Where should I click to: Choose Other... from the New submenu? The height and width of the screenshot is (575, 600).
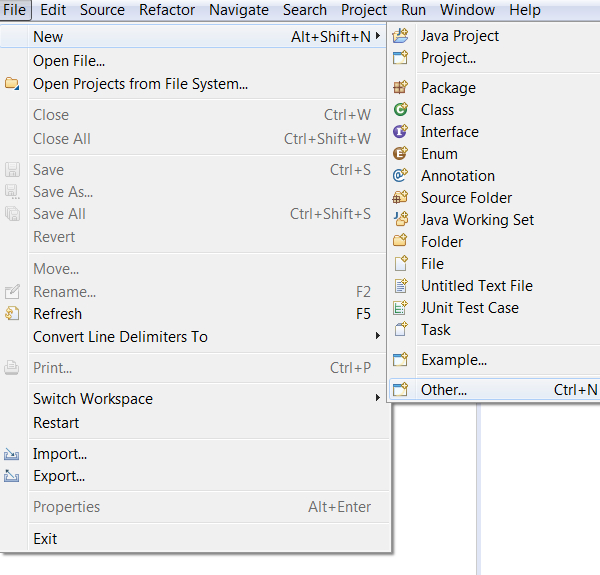click(x=444, y=390)
